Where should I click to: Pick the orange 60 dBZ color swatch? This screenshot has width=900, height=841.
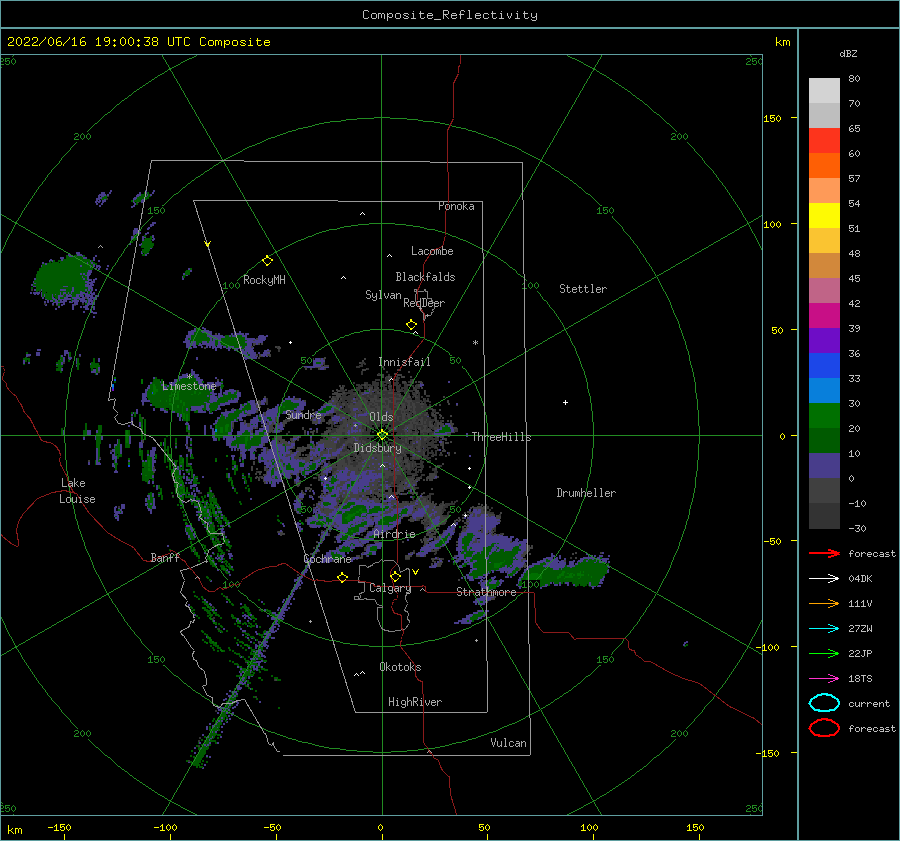click(824, 165)
